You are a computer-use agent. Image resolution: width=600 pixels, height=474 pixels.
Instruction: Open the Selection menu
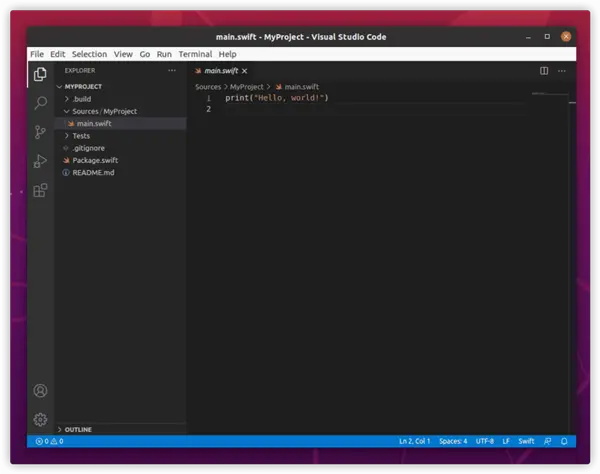tap(89, 54)
